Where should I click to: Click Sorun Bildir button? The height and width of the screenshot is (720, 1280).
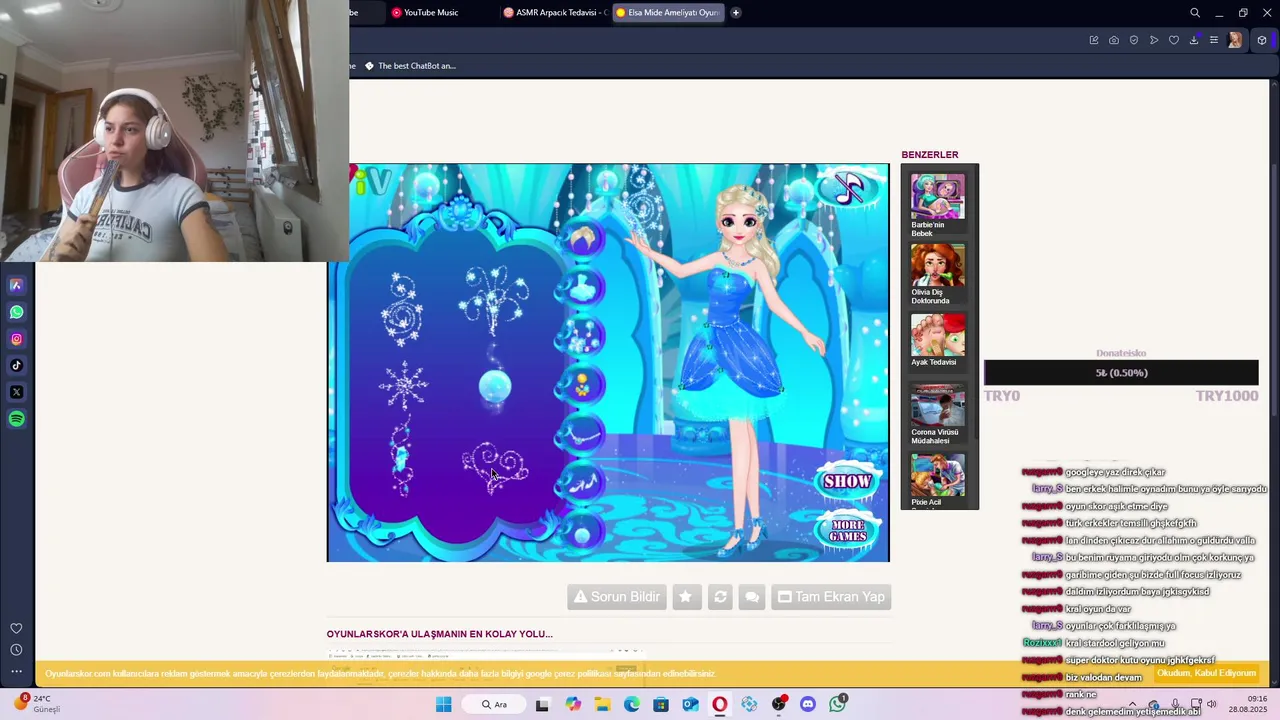coord(617,597)
